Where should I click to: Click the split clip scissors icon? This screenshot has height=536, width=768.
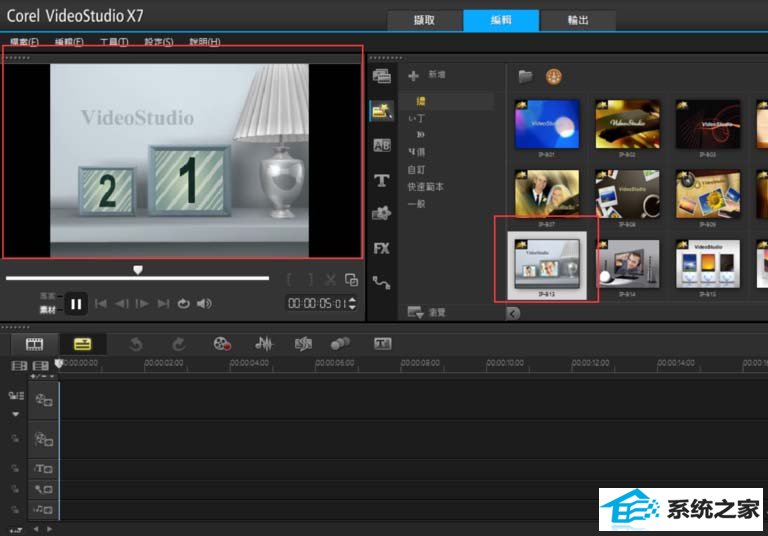(331, 280)
